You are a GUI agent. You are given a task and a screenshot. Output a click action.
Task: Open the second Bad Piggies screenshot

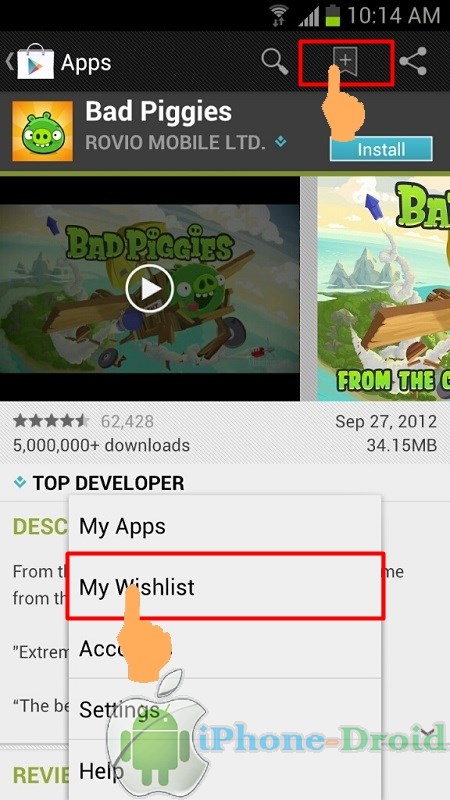pyautogui.click(x=384, y=289)
